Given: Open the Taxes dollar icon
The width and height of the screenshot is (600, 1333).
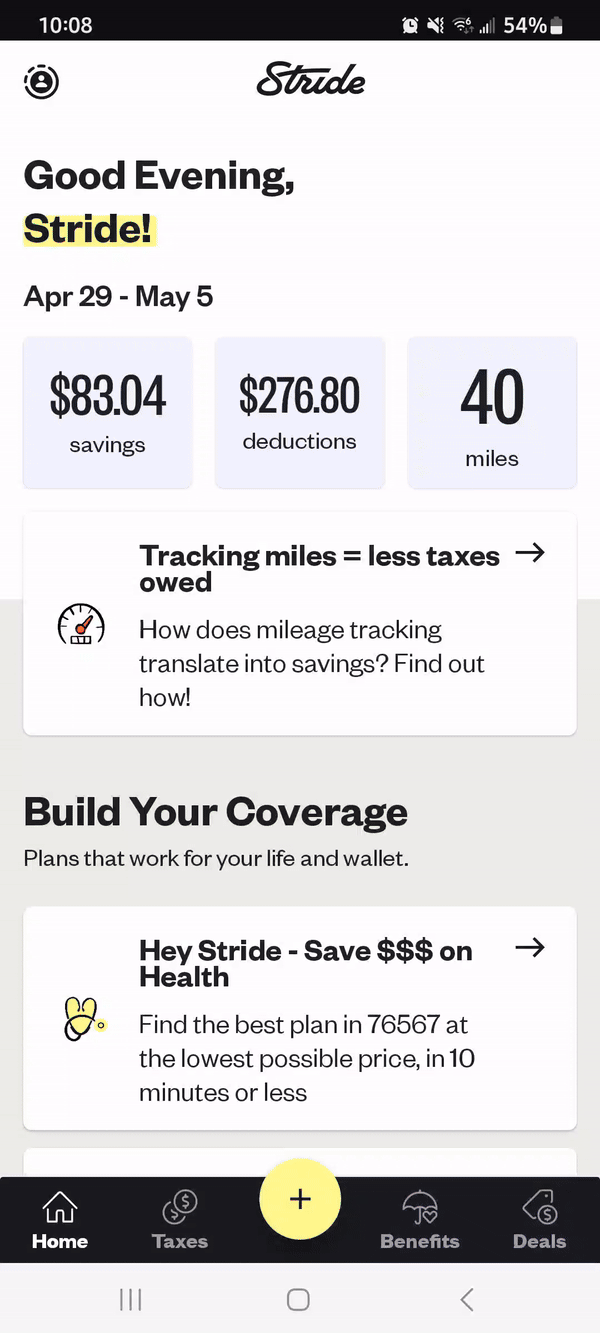Looking at the screenshot, I should (180, 1208).
